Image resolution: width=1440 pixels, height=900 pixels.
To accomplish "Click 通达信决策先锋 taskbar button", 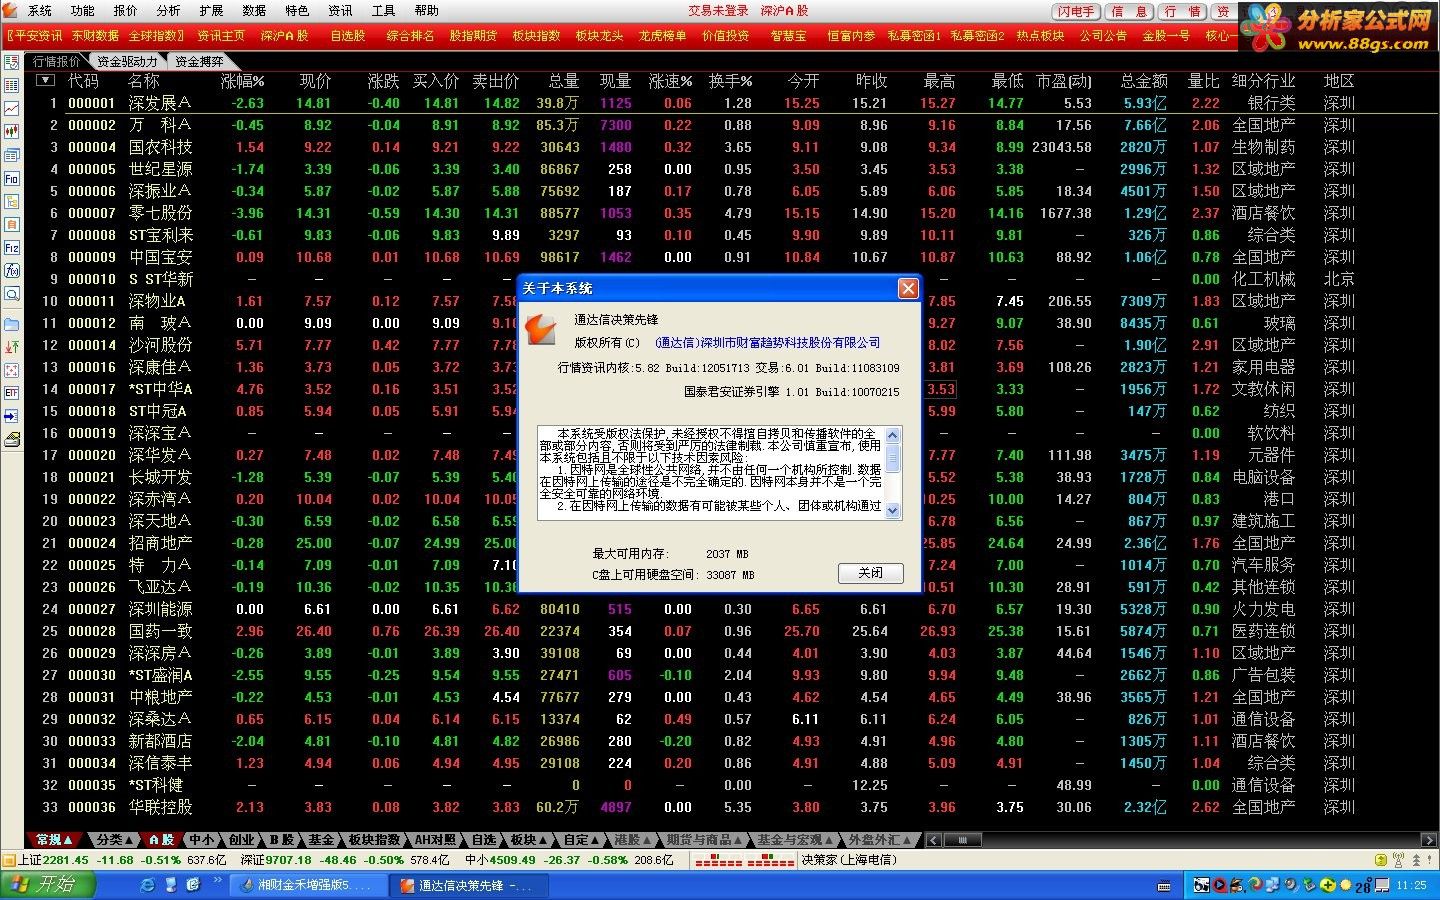I will point(467,885).
